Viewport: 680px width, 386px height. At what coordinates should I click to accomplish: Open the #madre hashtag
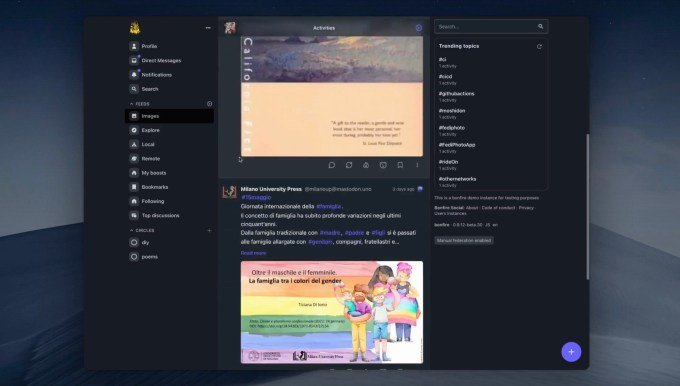330,233
